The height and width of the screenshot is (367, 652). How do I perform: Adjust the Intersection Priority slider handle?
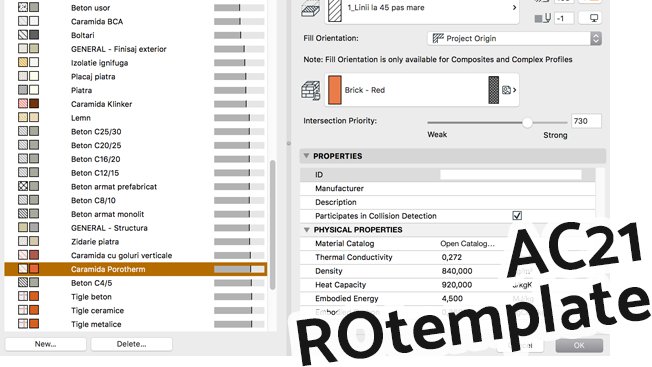coord(527,123)
